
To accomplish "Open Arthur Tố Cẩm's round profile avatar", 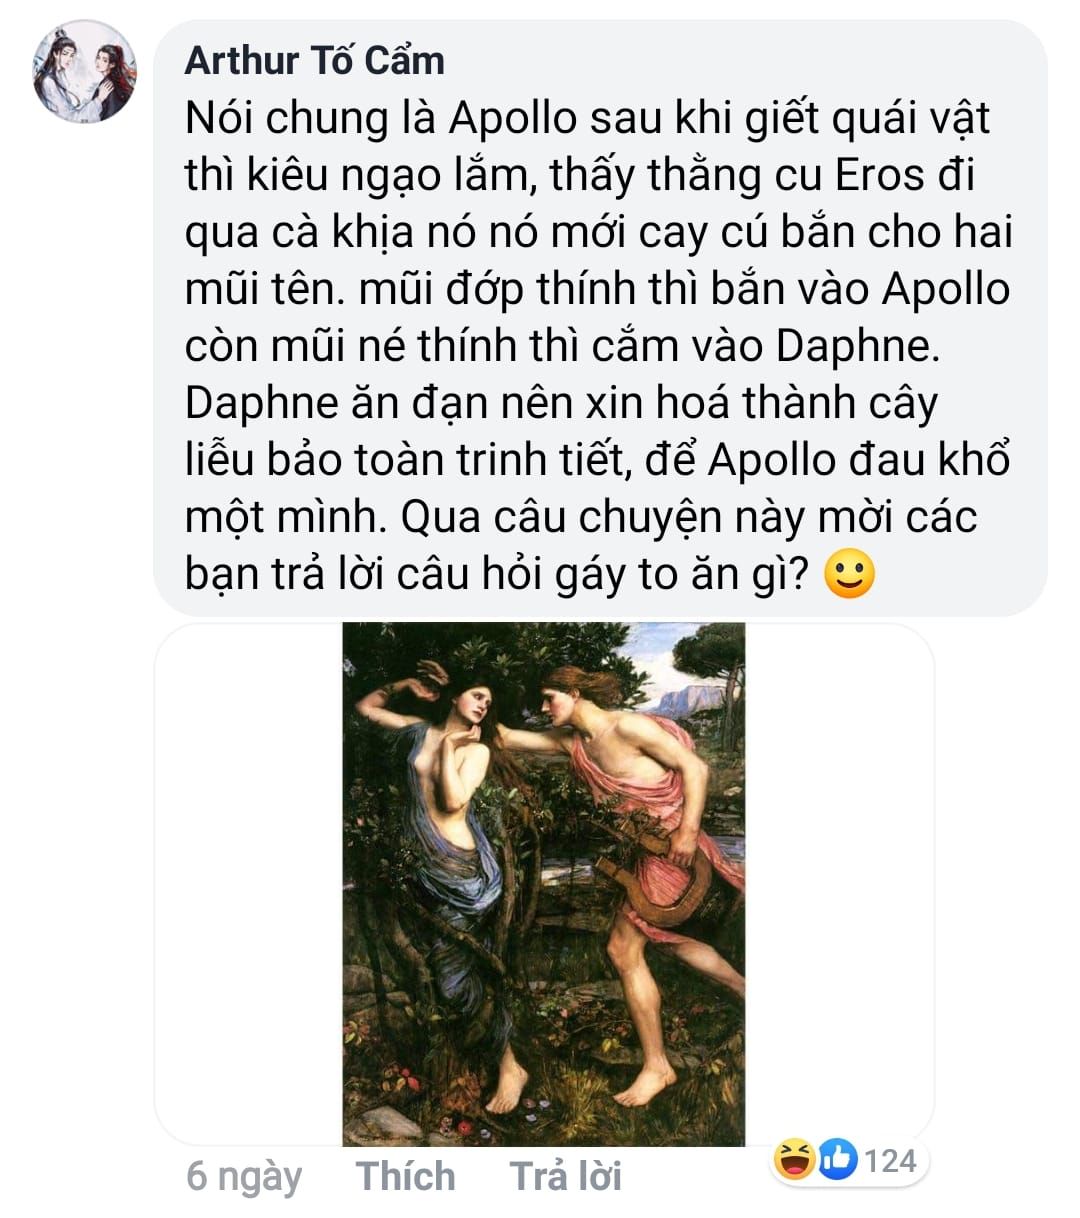I will (85, 72).
